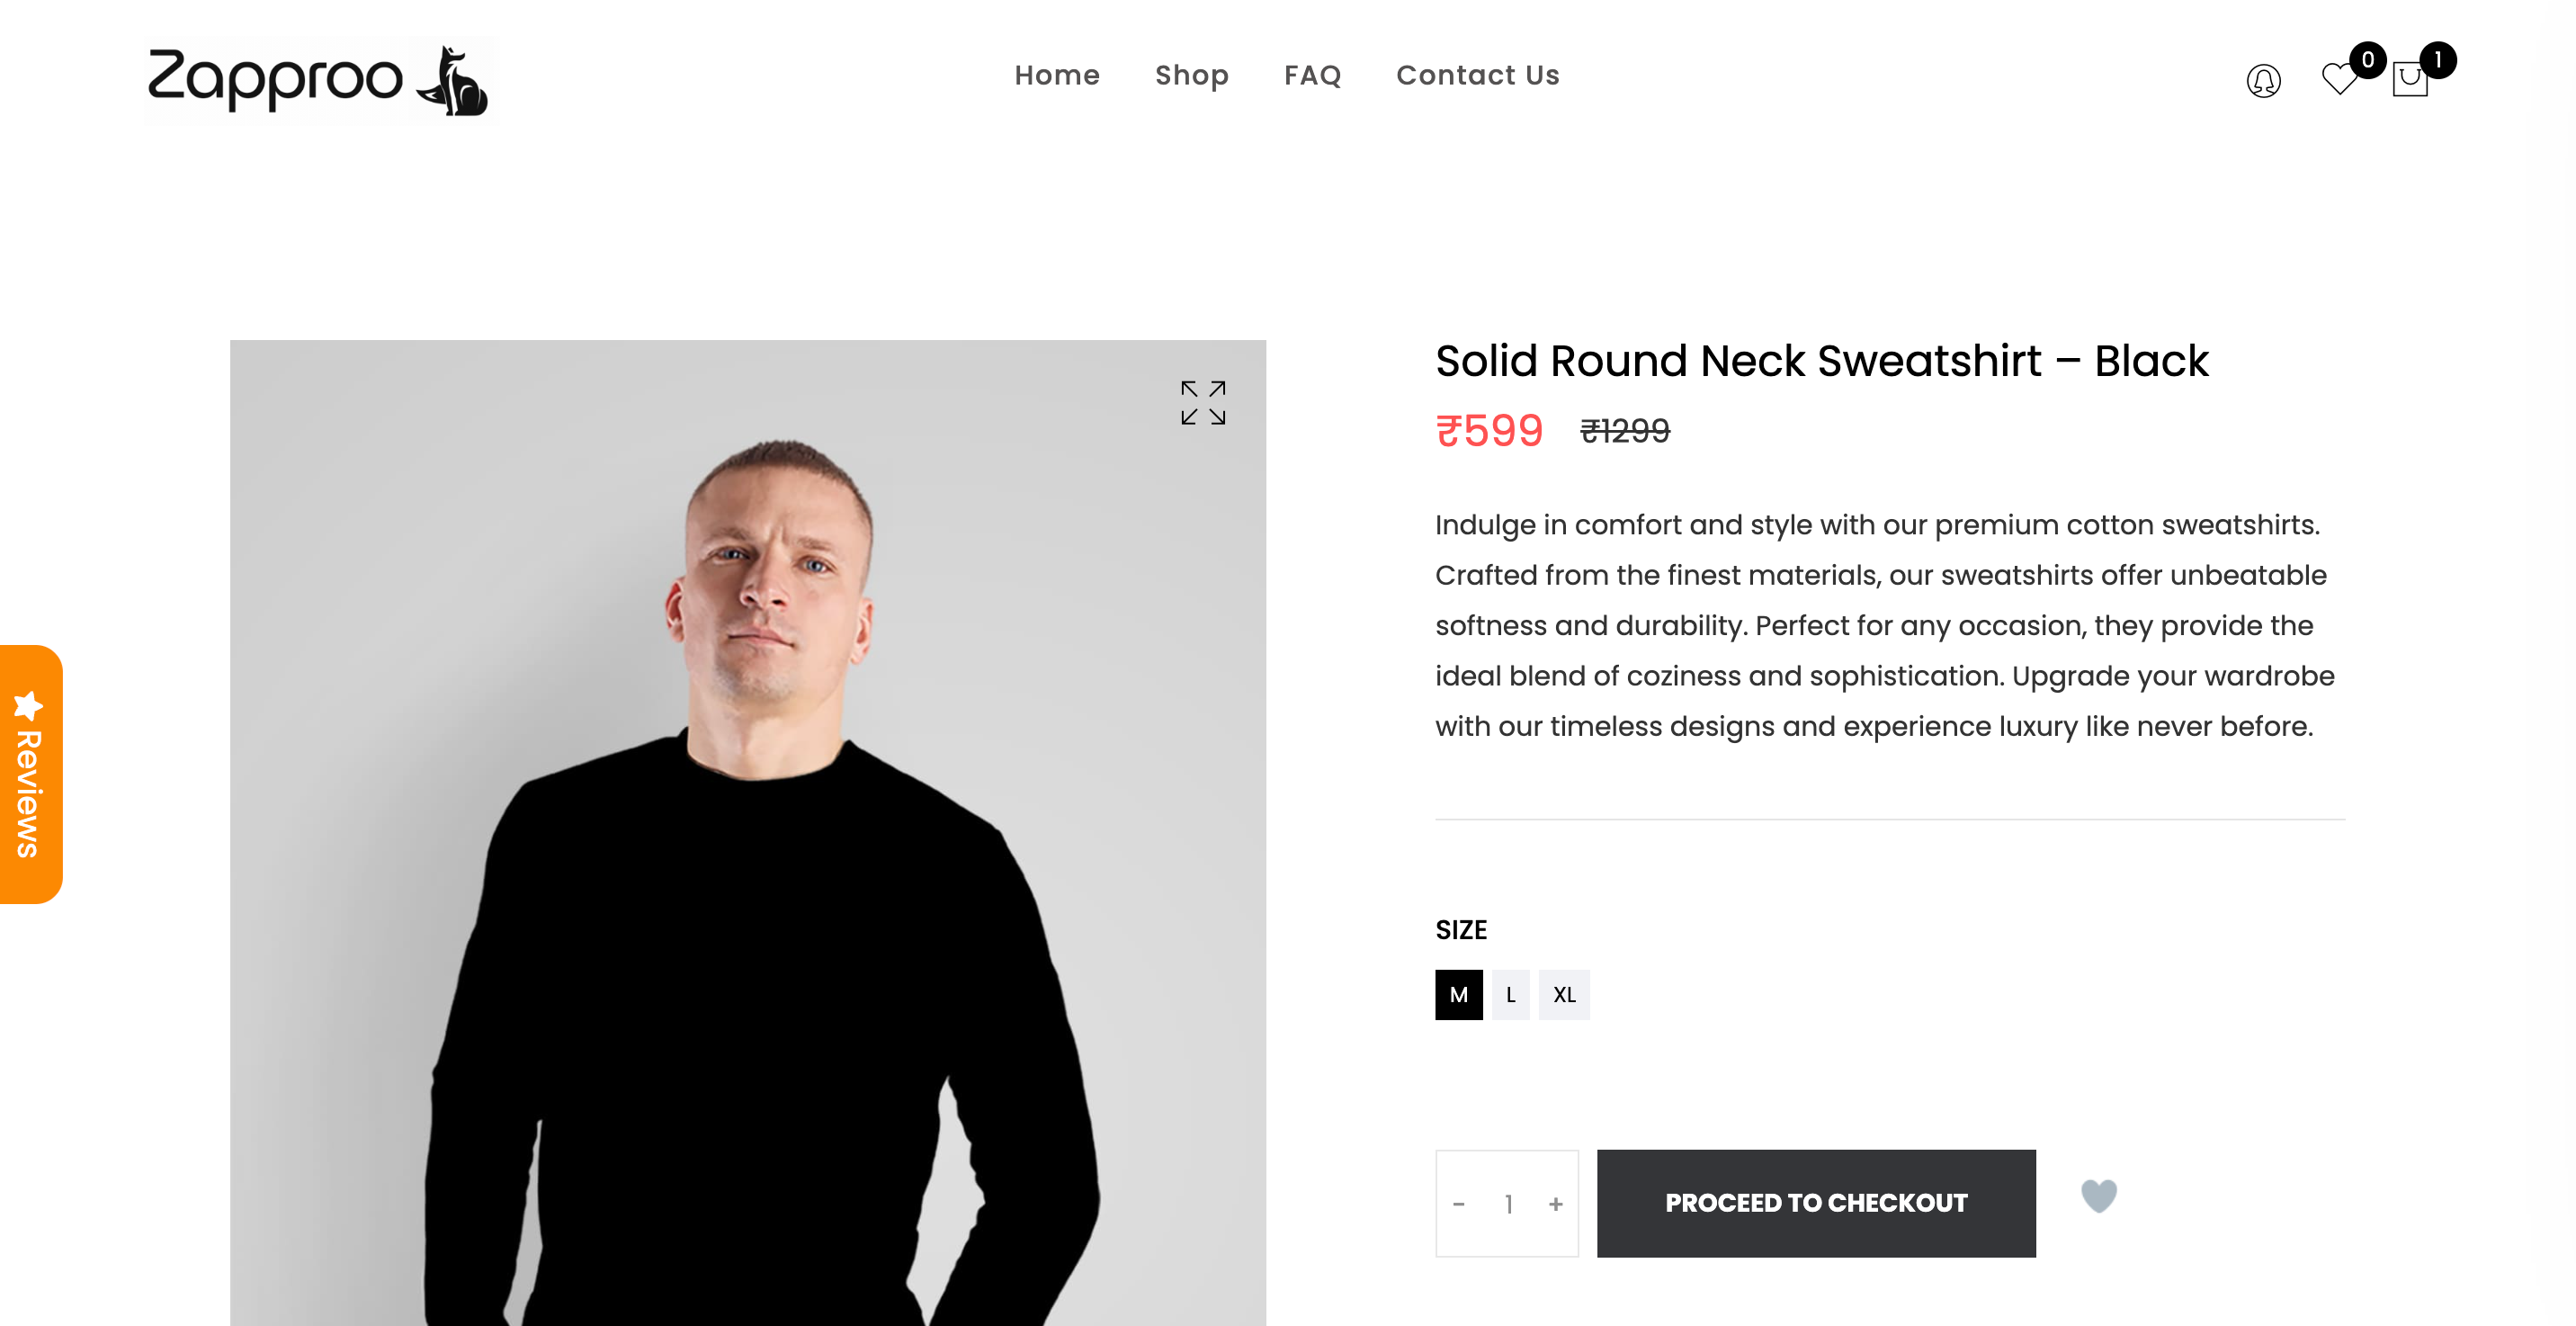This screenshot has height=1326, width=2576.
Task: Open the Contact Us page
Action: coord(1477,75)
